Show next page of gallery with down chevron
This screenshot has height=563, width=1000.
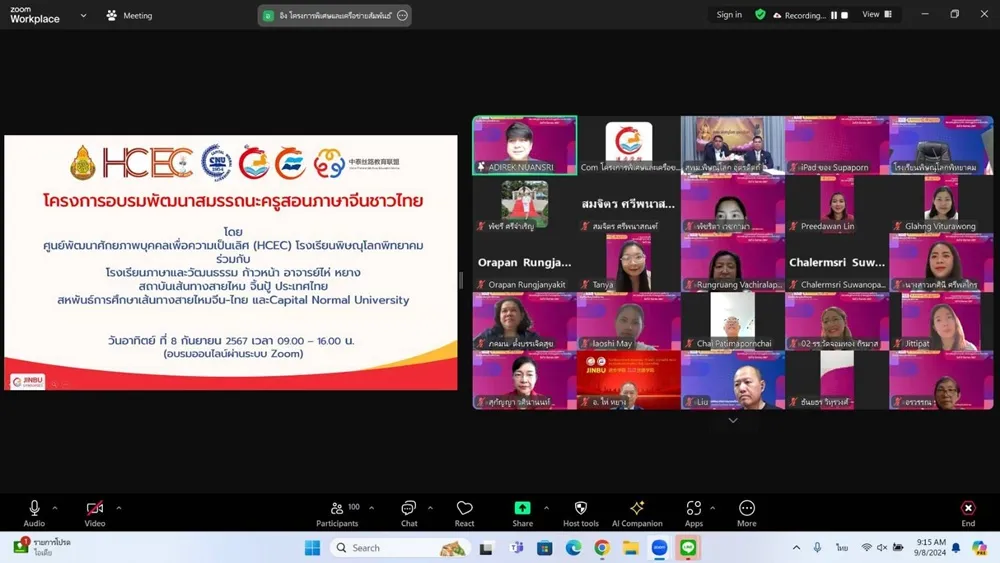[x=733, y=420]
